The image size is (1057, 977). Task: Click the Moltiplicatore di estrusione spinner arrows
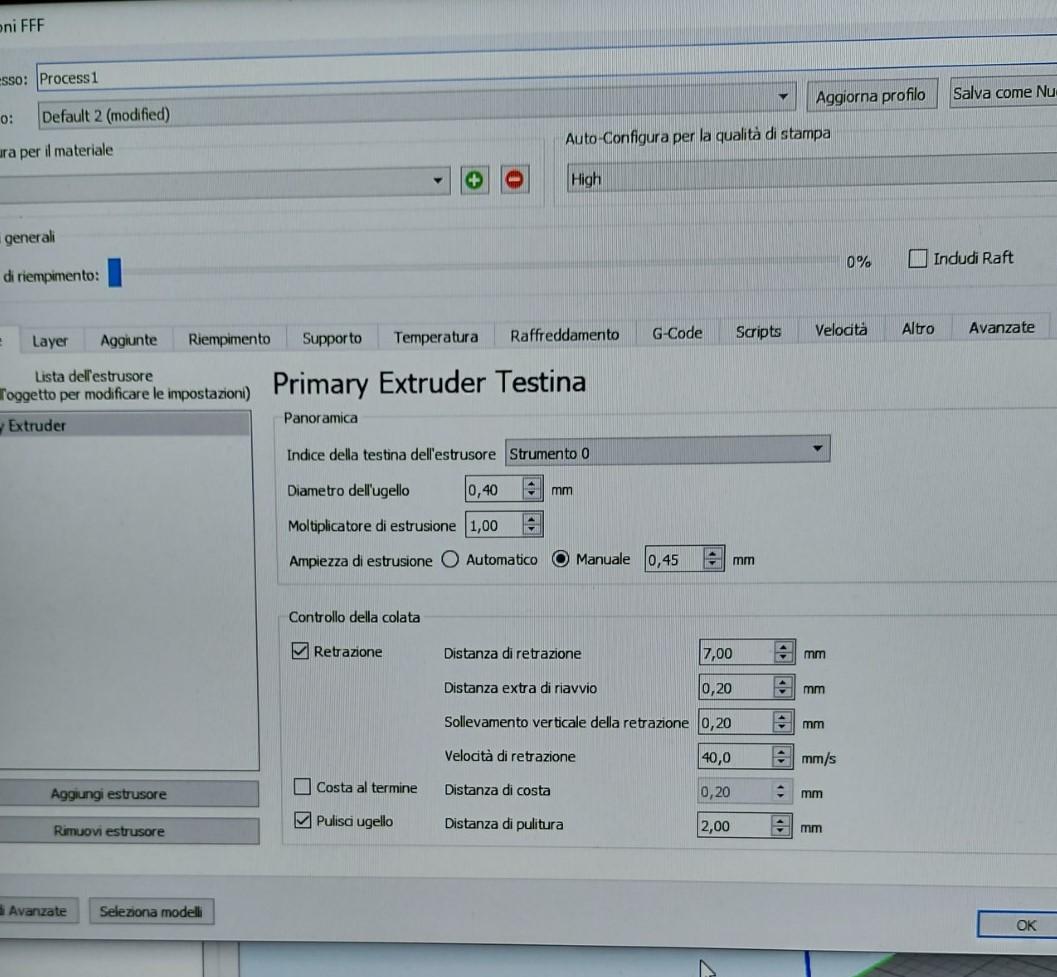tap(532, 525)
